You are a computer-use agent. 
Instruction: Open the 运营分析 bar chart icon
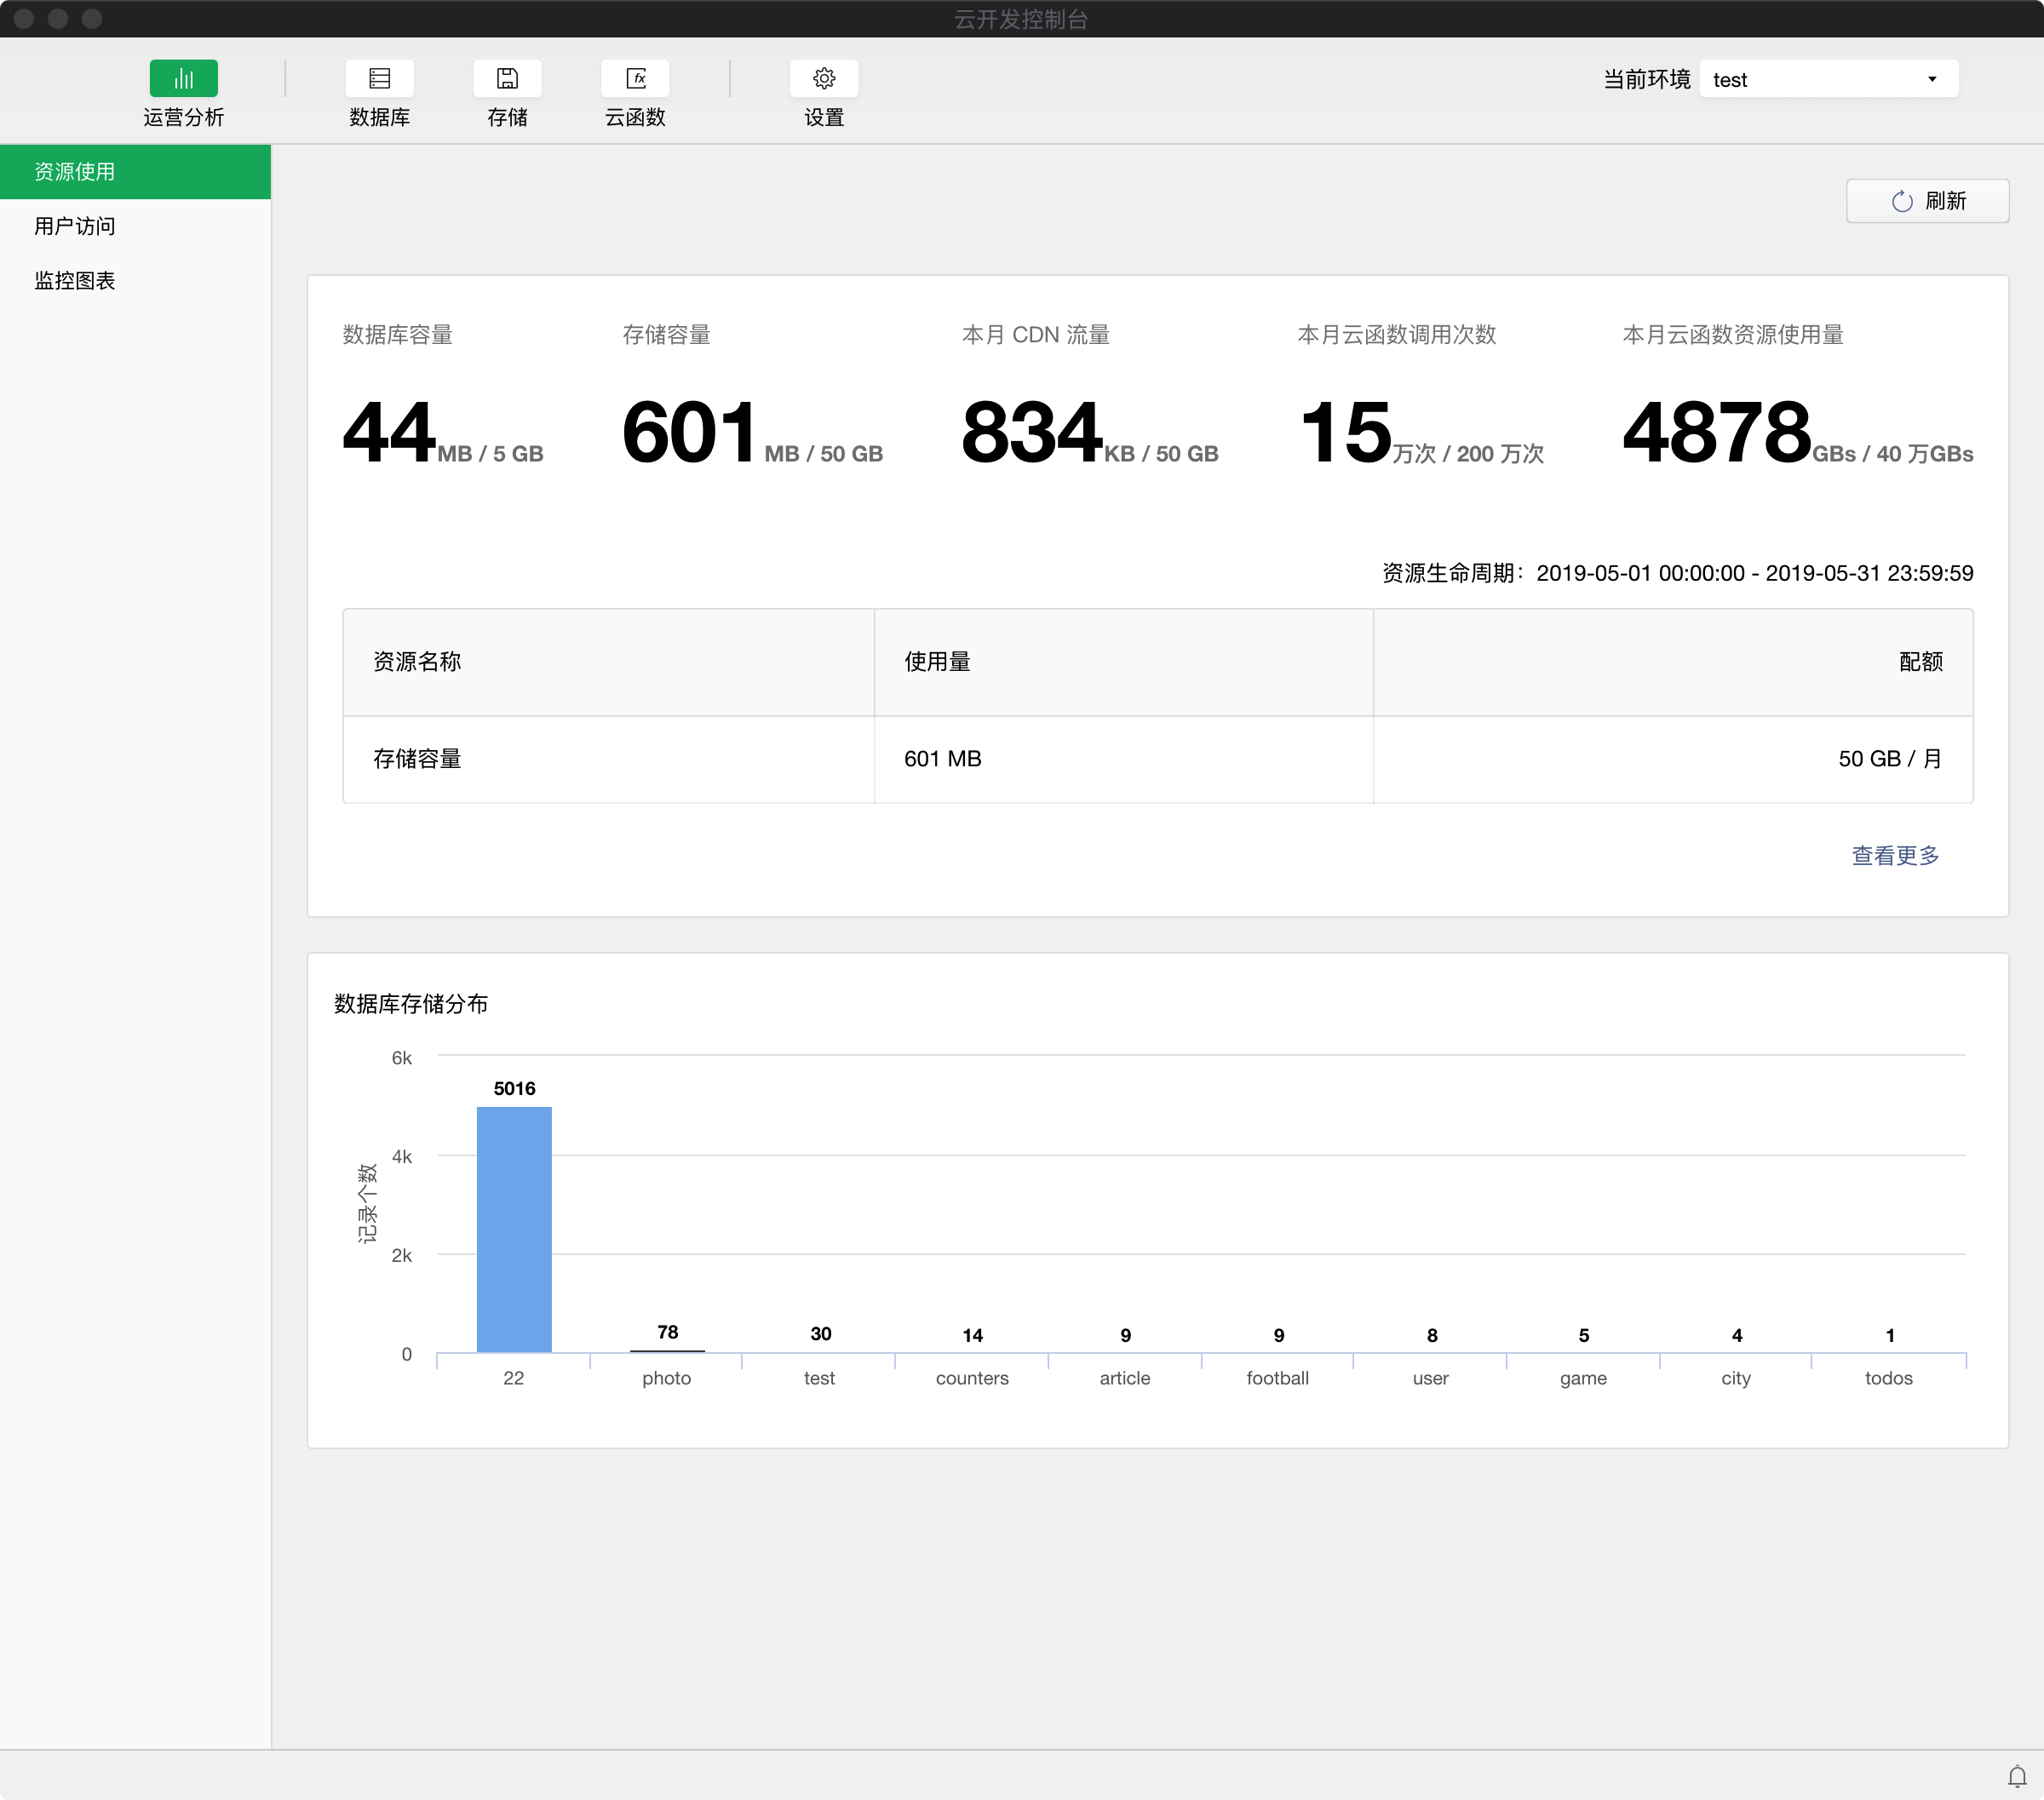click(183, 78)
